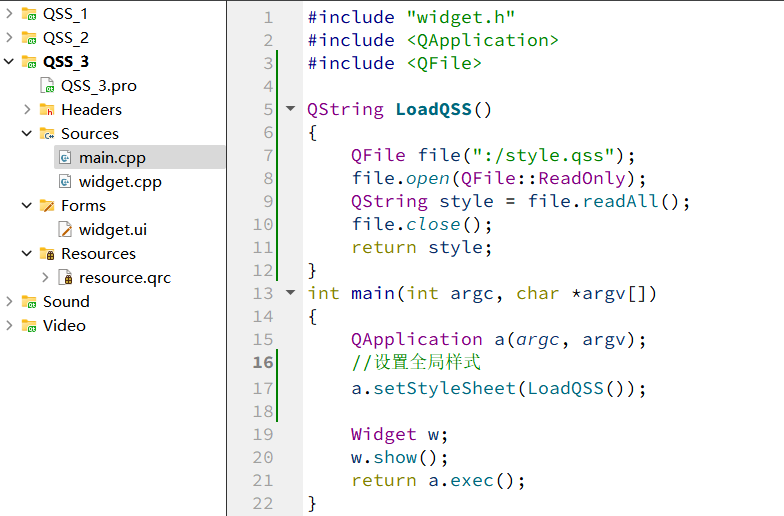This screenshot has width=784, height=516.
Task: Click QFile::ReadOnly on line 8
Action: (543, 178)
